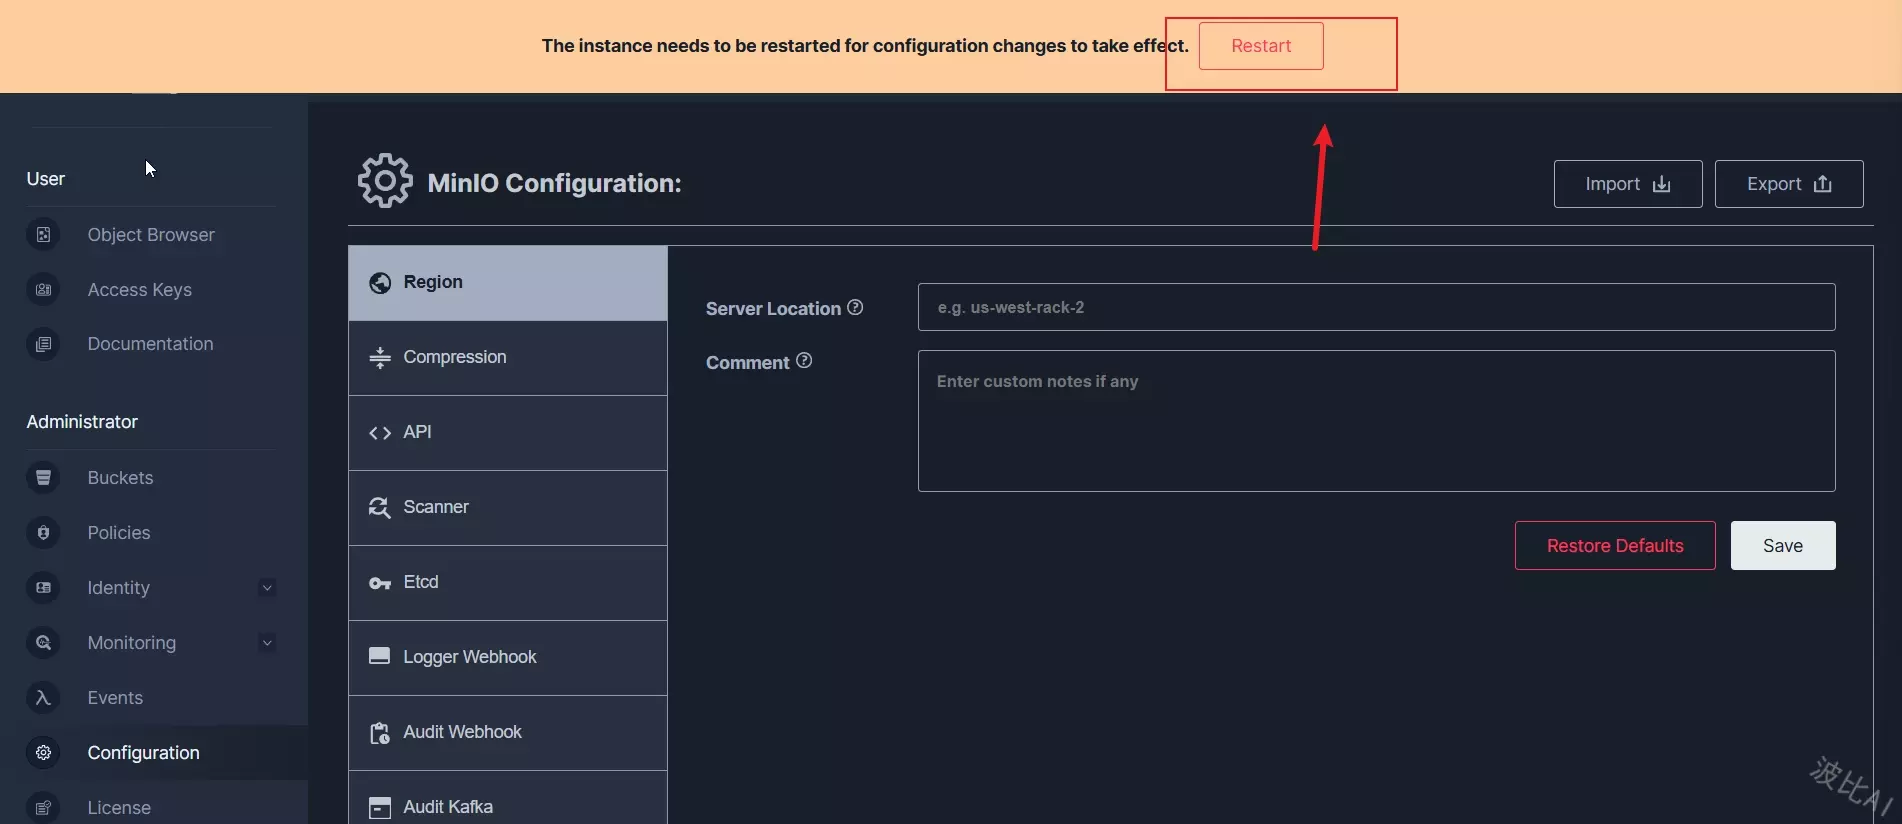Click the Object Browser sidebar icon
Image resolution: width=1902 pixels, height=824 pixels.
point(43,235)
